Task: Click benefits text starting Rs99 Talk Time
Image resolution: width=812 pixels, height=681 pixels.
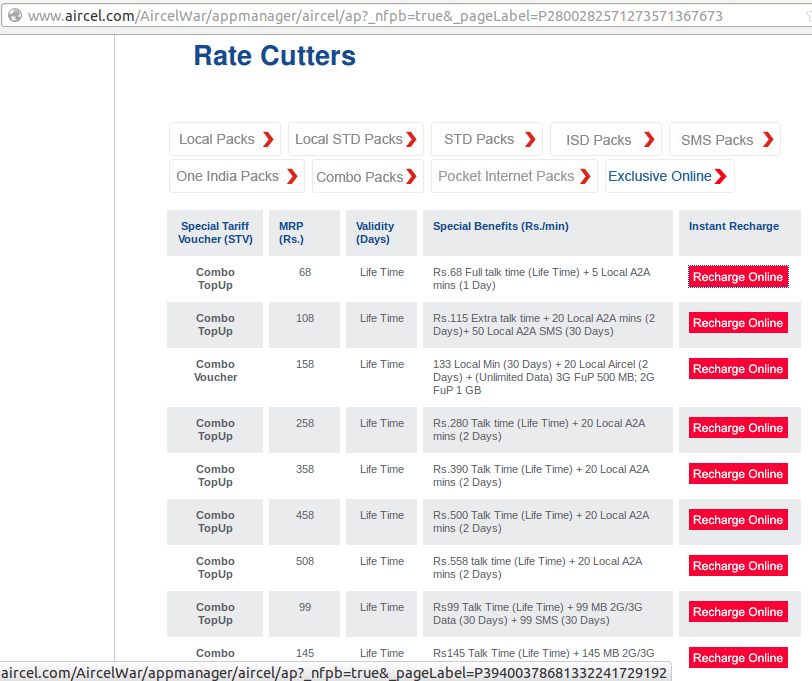Action: coord(538,614)
